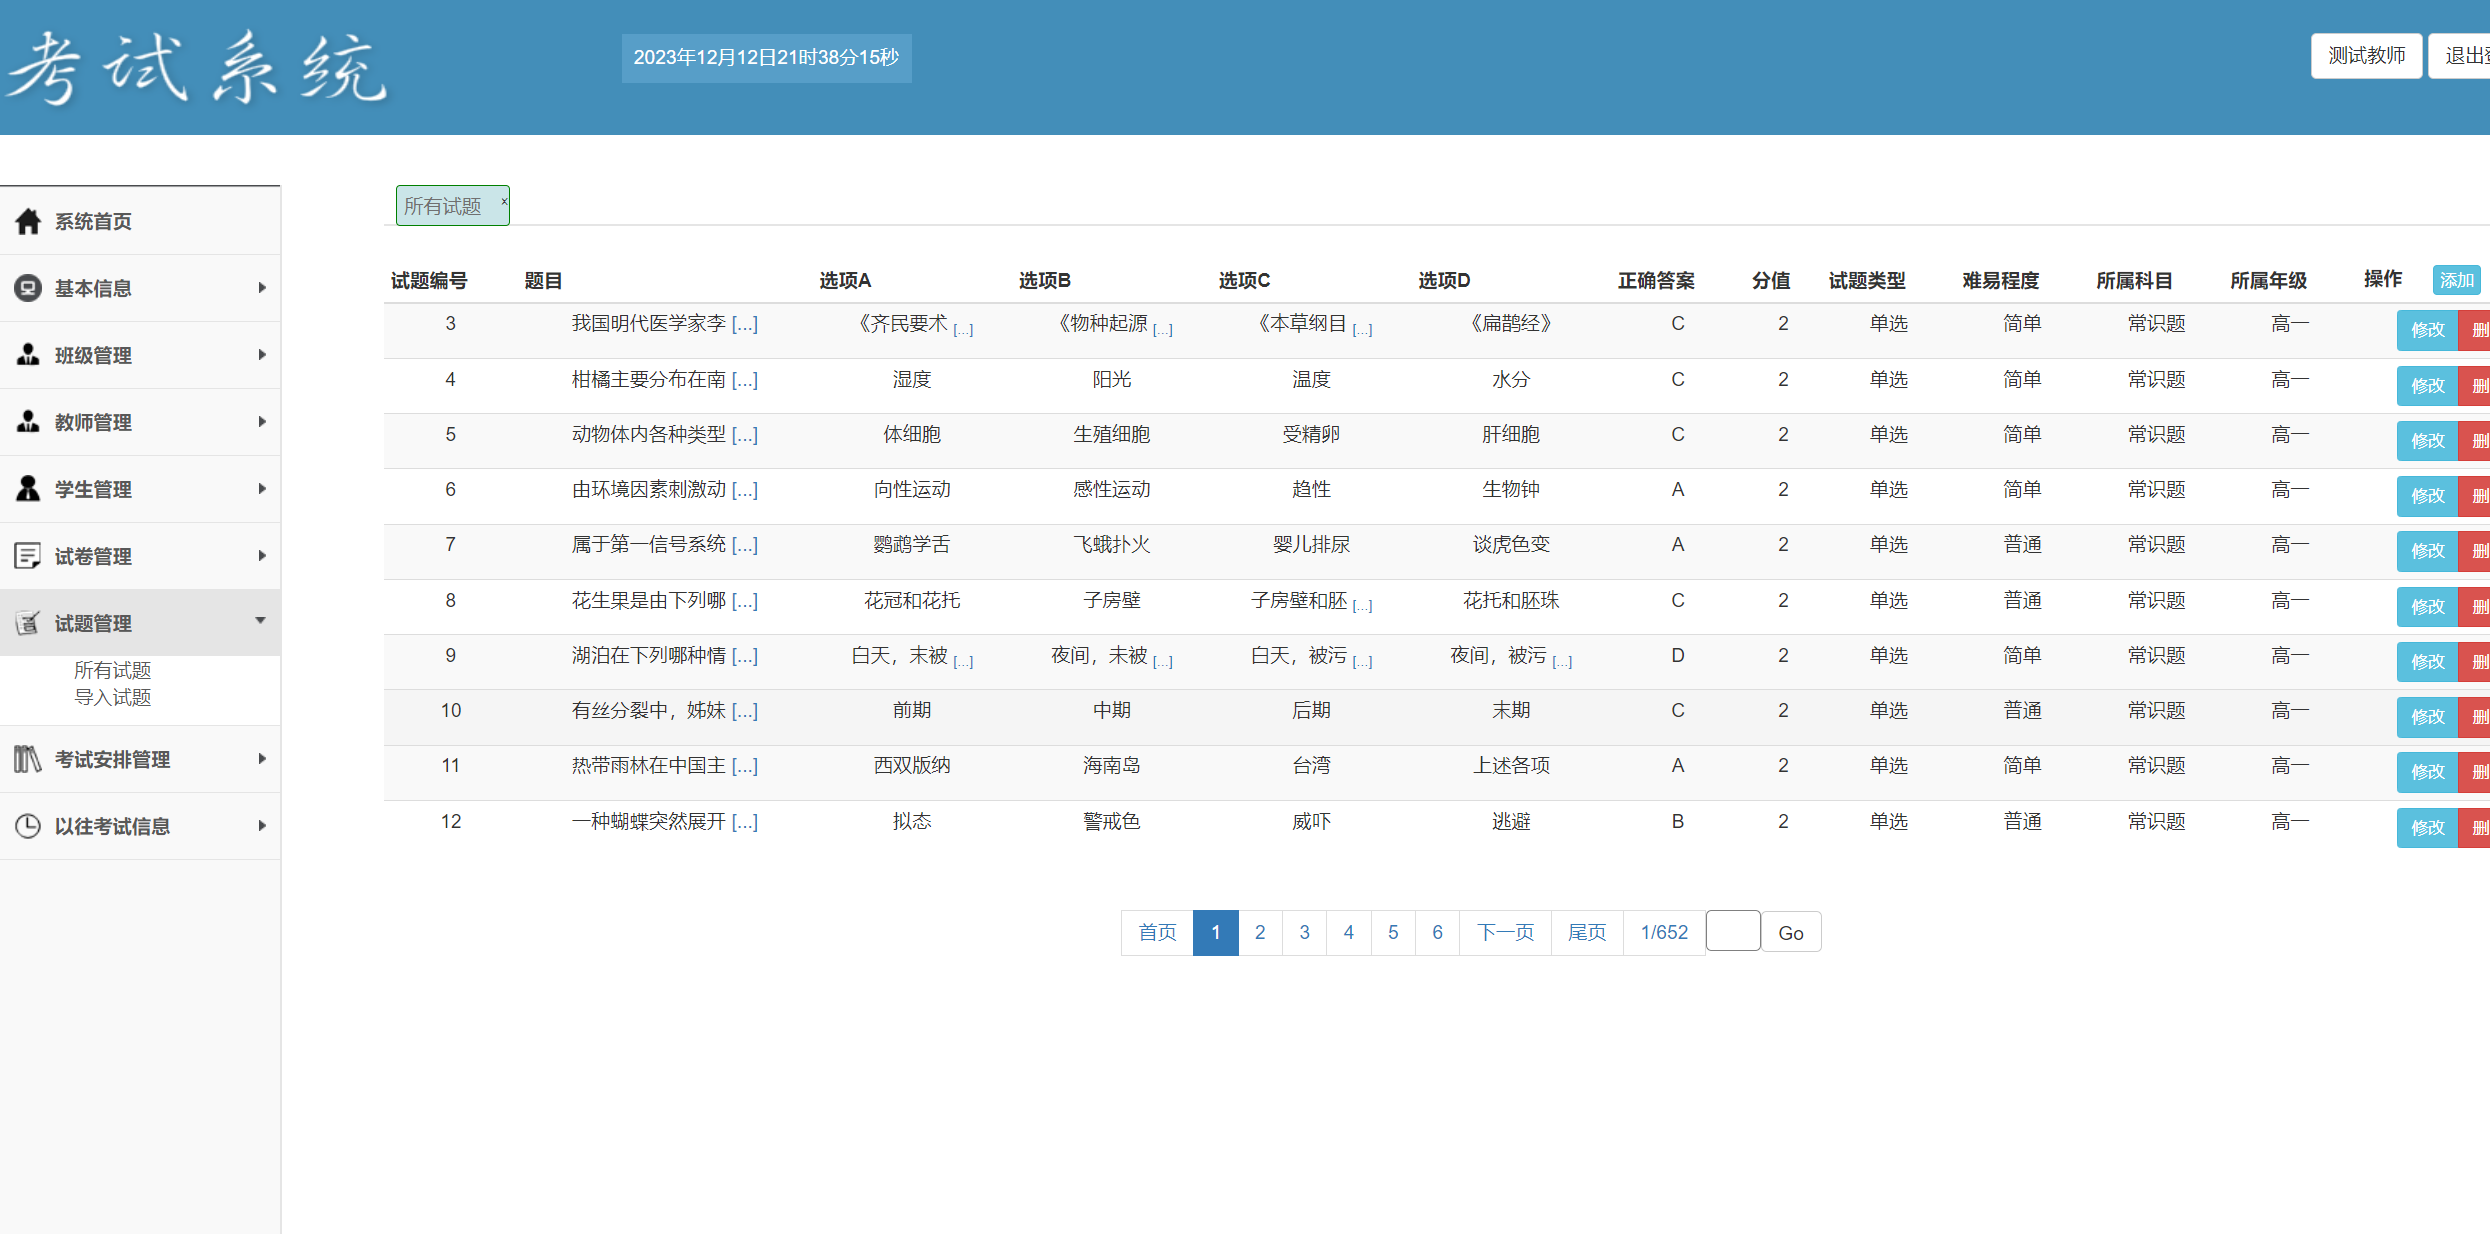Click the 试卷管理 document icon
The width and height of the screenshot is (2490, 1234).
(x=28, y=556)
